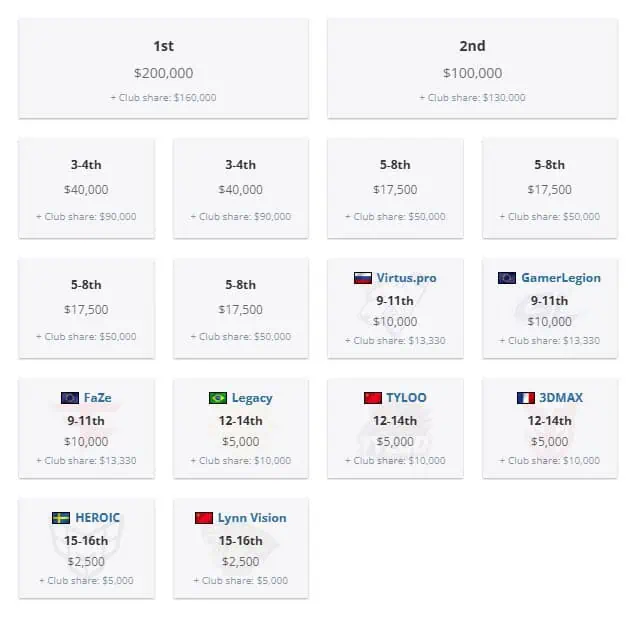Screen dimensions: 637x617
Task: Go to the HEROIC team page
Action: (x=98, y=517)
